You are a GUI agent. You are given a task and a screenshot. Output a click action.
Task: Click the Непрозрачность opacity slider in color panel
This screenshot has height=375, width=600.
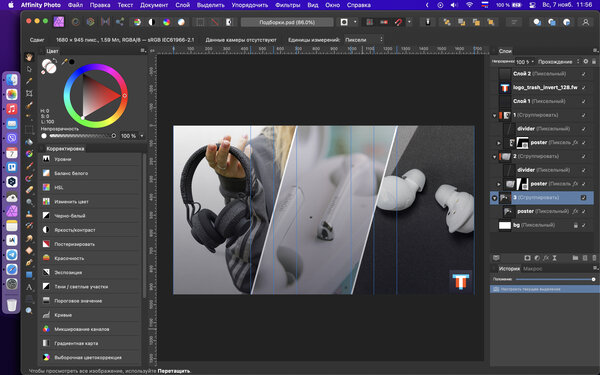coord(78,136)
